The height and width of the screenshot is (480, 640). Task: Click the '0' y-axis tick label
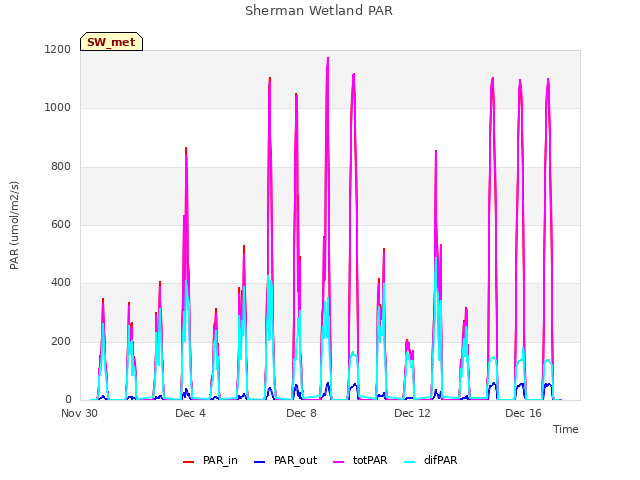pyautogui.click(x=68, y=399)
